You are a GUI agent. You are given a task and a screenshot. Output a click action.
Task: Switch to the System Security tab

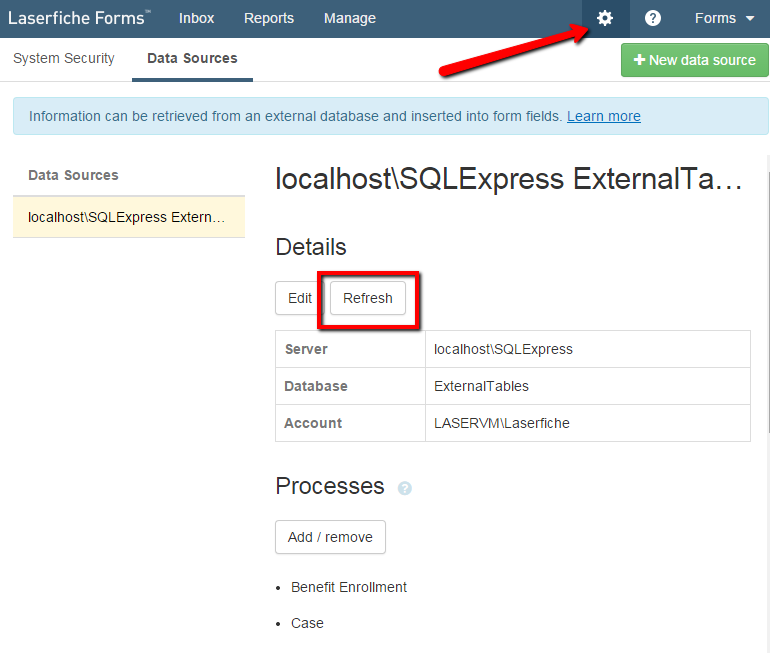[64, 58]
